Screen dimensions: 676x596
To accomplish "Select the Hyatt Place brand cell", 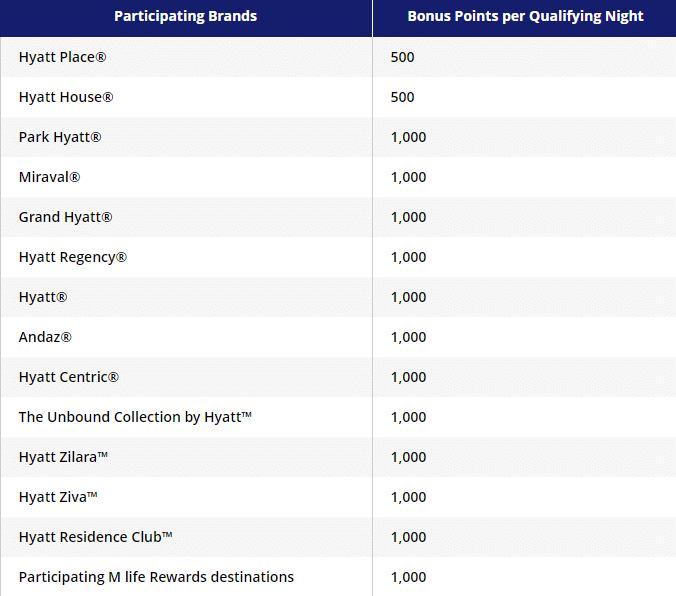I will pos(63,57).
